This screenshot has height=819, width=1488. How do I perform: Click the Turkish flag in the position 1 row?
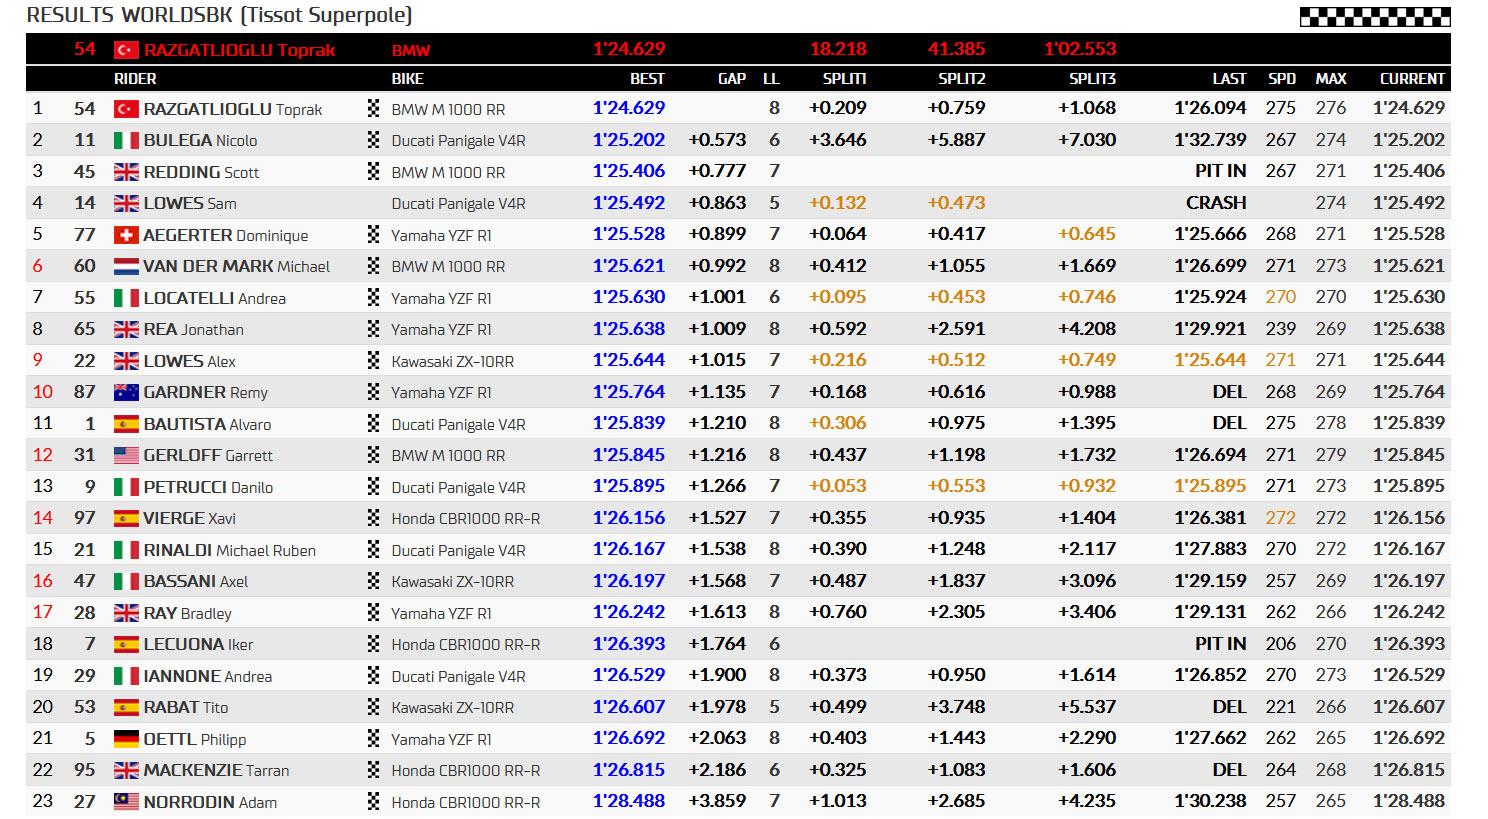[126, 109]
